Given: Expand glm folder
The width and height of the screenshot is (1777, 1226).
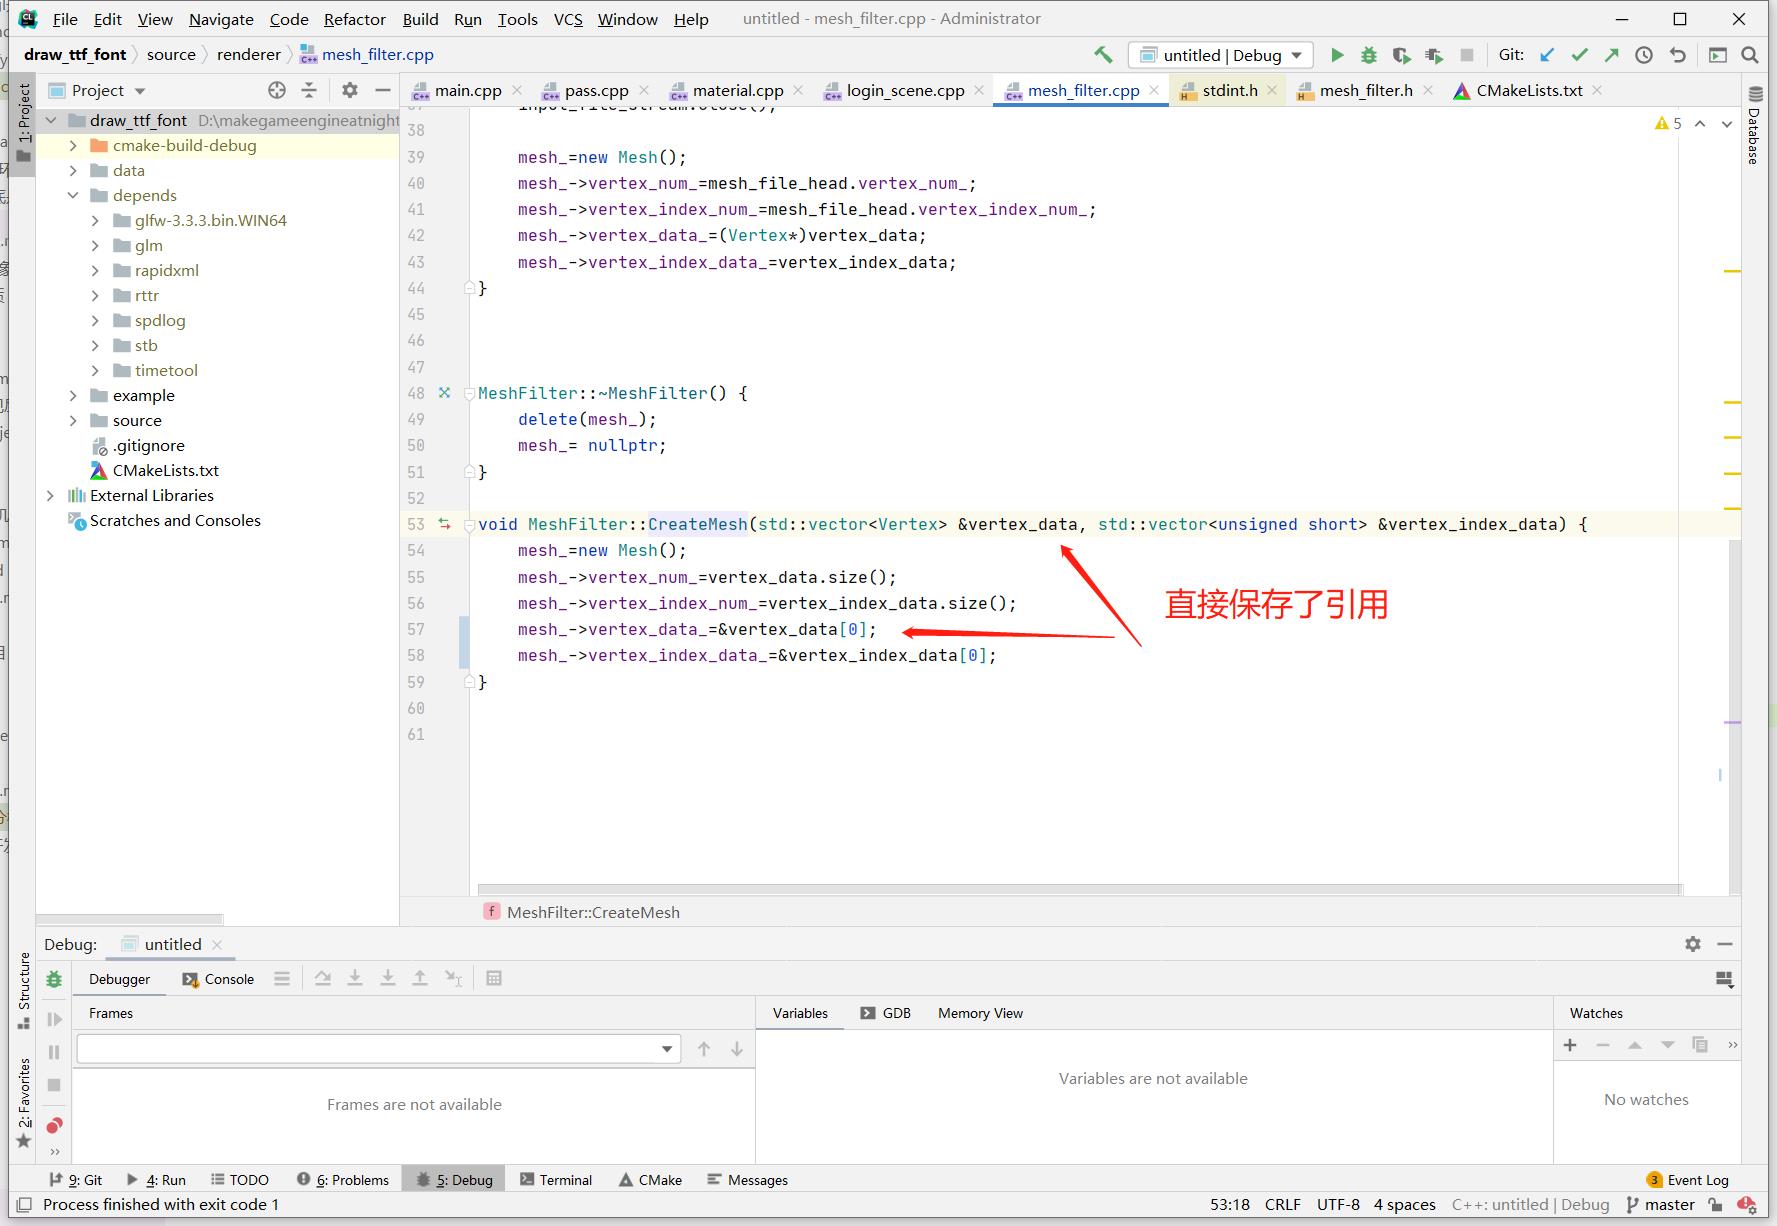Looking at the screenshot, I should pyautogui.click(x=95, y=245).
